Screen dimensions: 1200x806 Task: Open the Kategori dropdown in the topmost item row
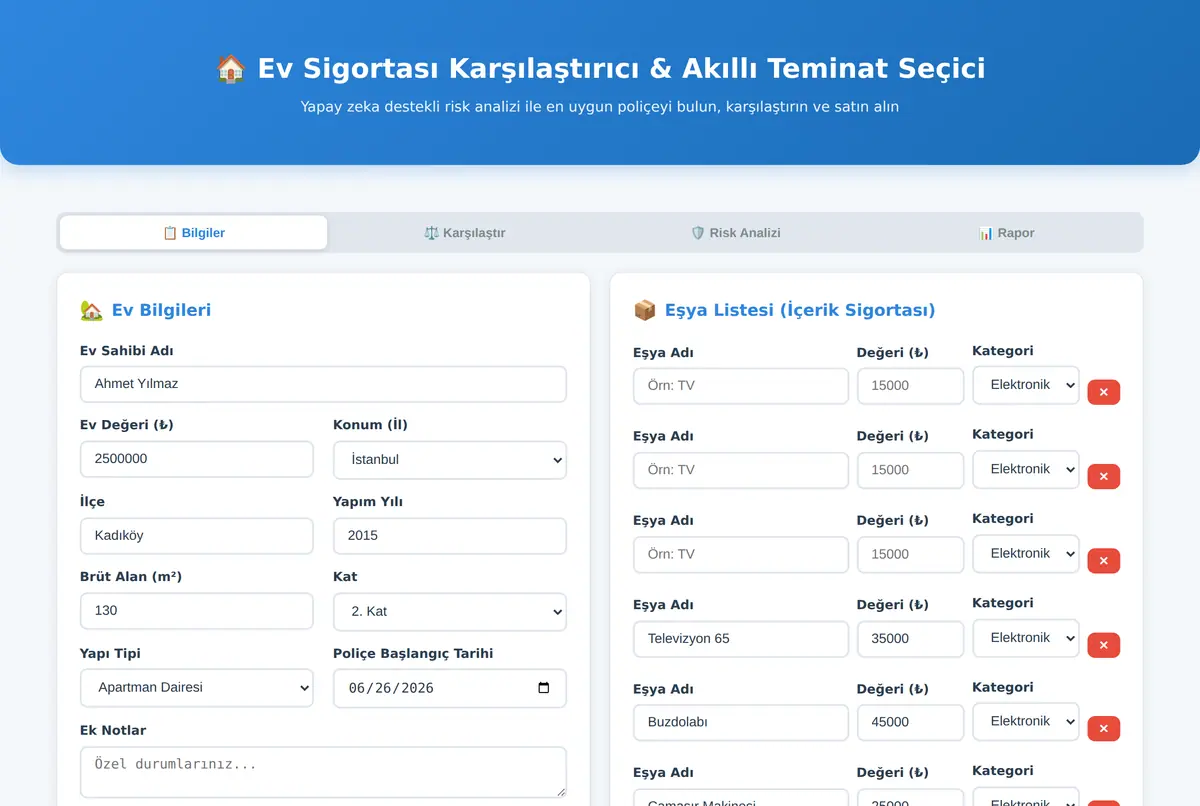pyautogui.click(x=1026, y=385)
